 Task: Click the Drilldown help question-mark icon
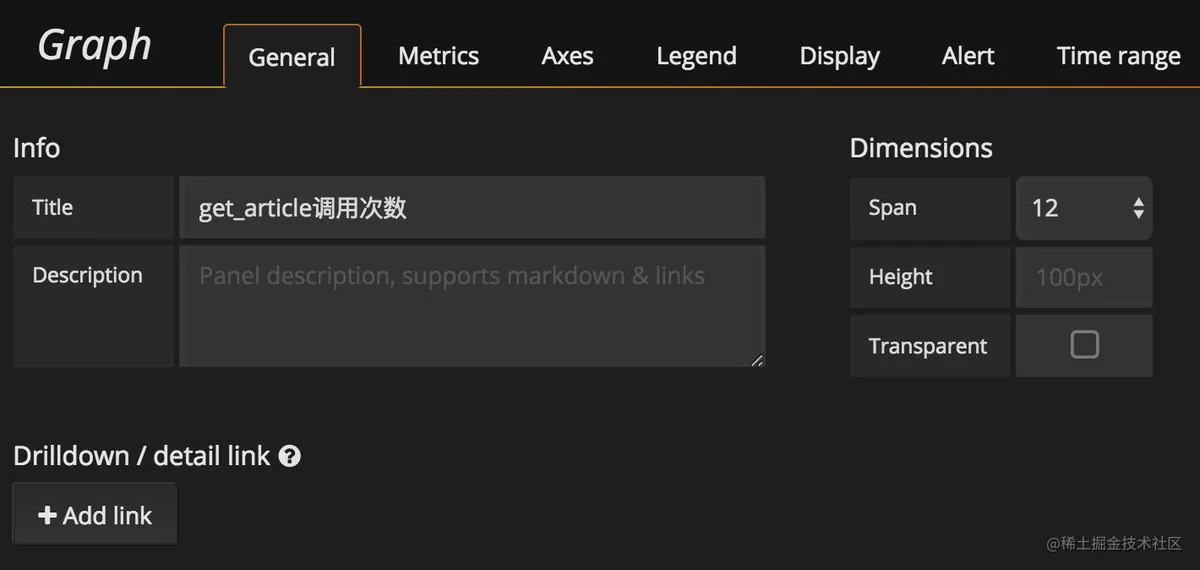click(x=290, y=456)
